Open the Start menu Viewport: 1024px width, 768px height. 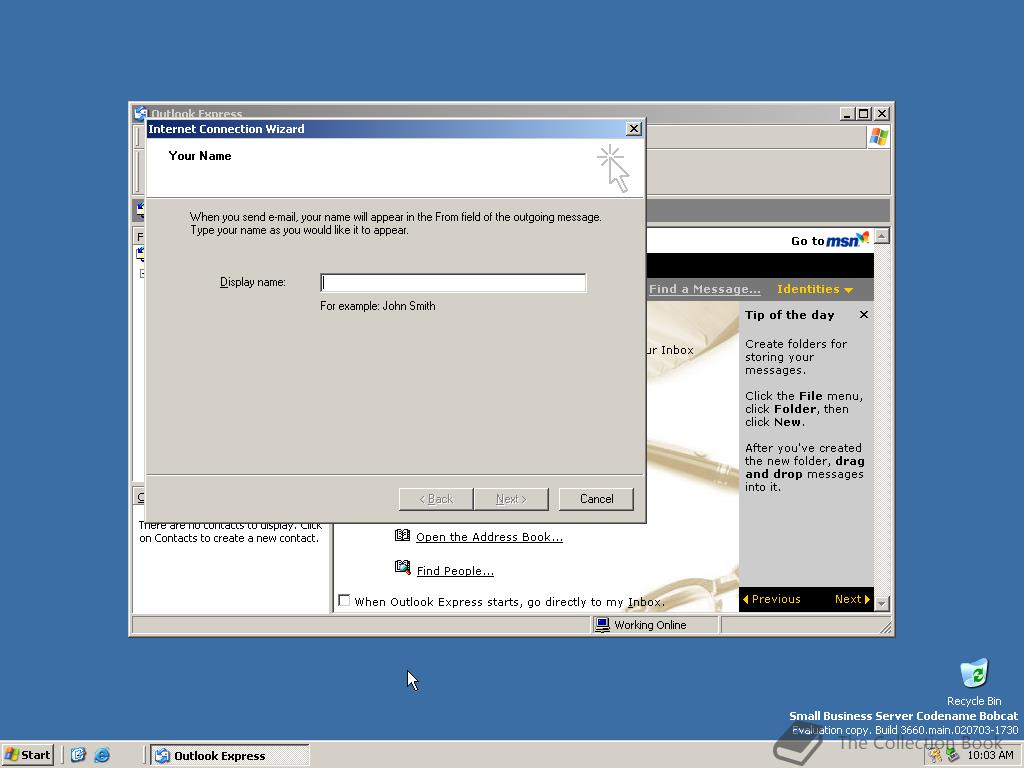click(x=27, y=755)
